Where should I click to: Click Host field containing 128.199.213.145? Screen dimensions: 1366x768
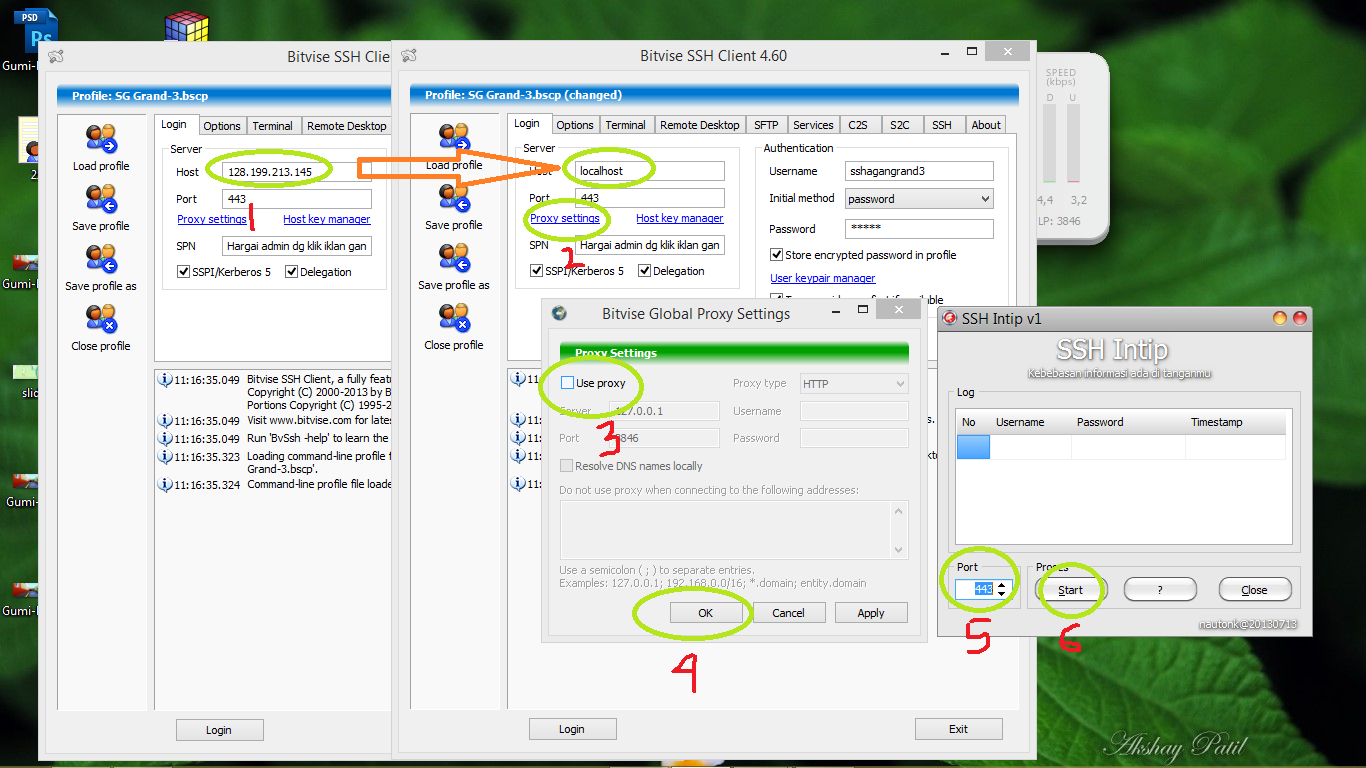pos(297,172)
